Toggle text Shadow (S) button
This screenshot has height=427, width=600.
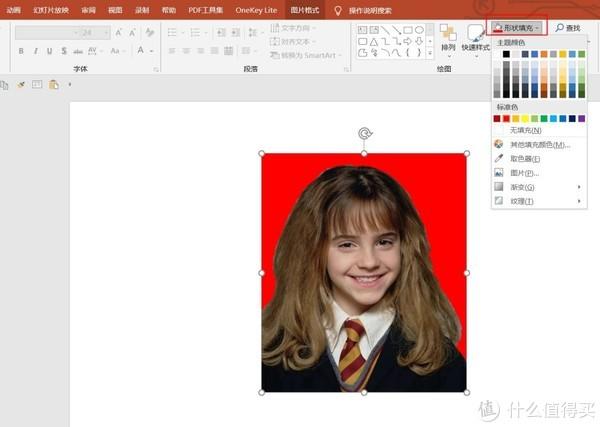[64, 51]
